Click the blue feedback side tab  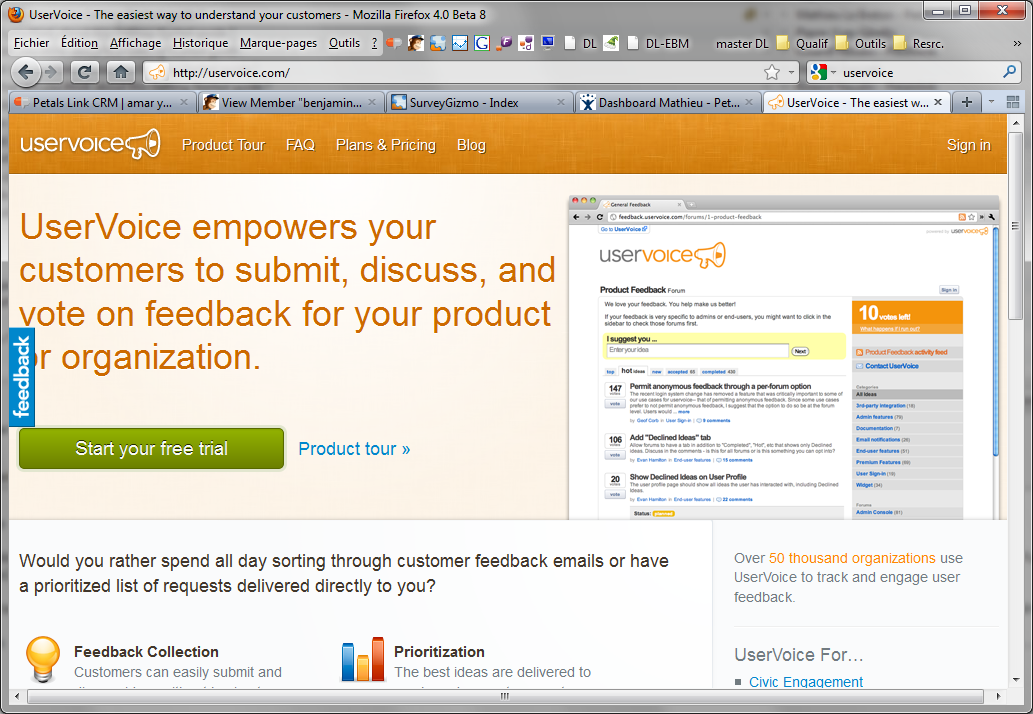[x=22, y=377]
